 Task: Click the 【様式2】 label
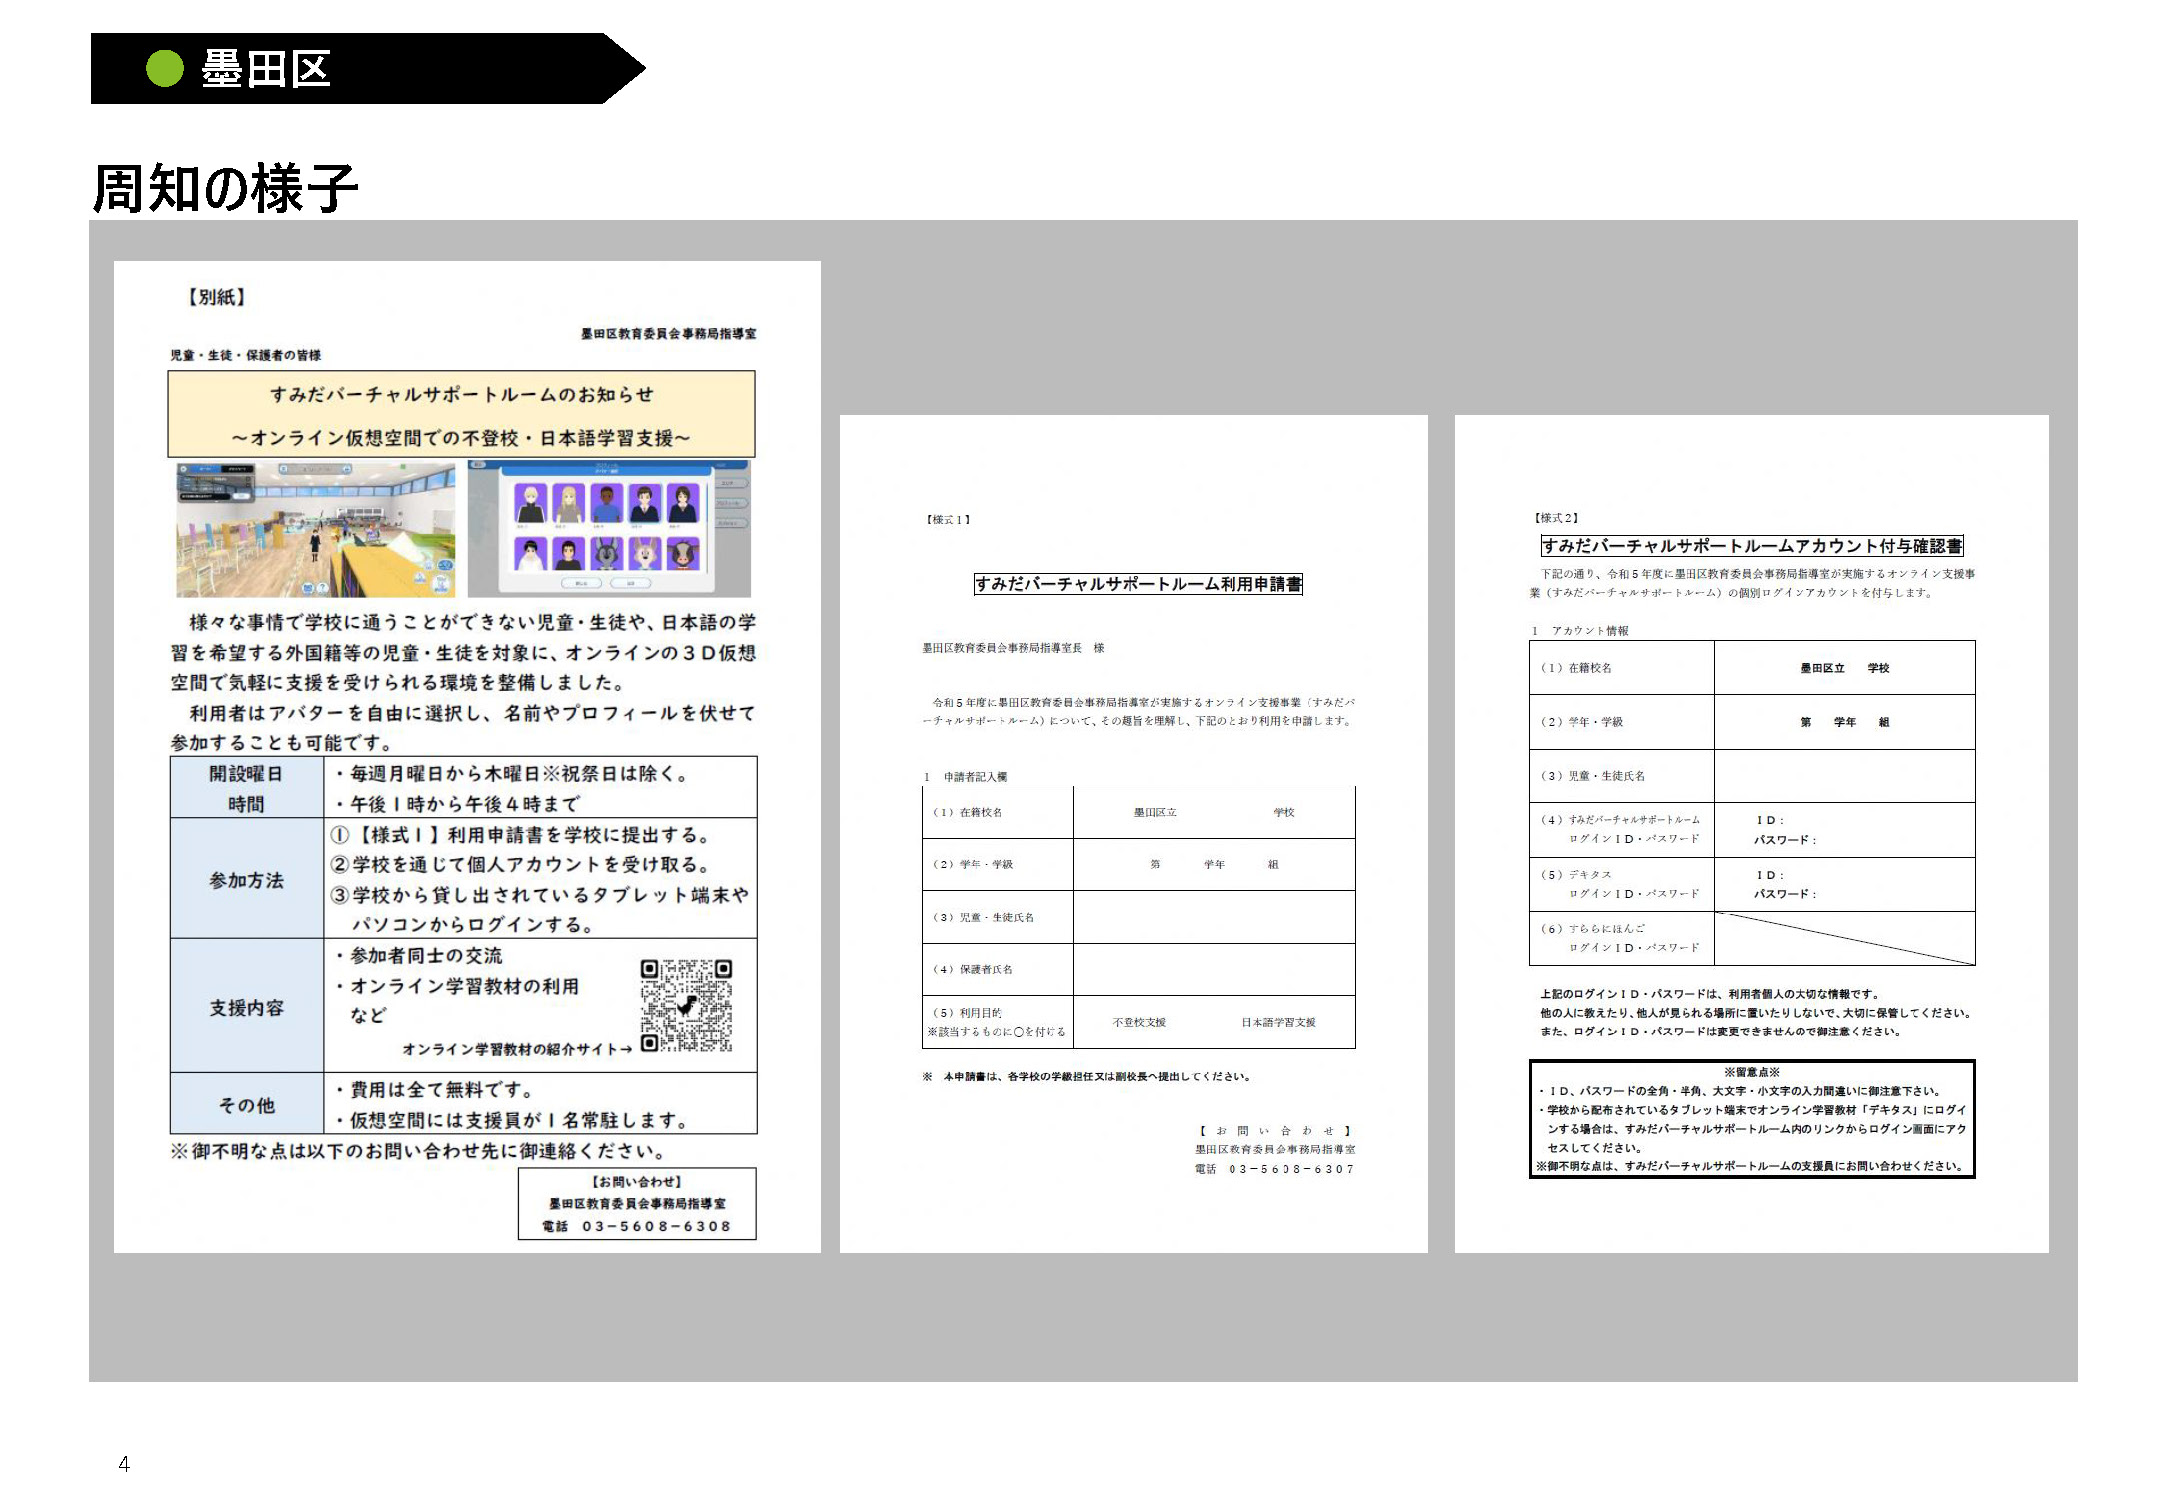click(x=1556, y=518)
